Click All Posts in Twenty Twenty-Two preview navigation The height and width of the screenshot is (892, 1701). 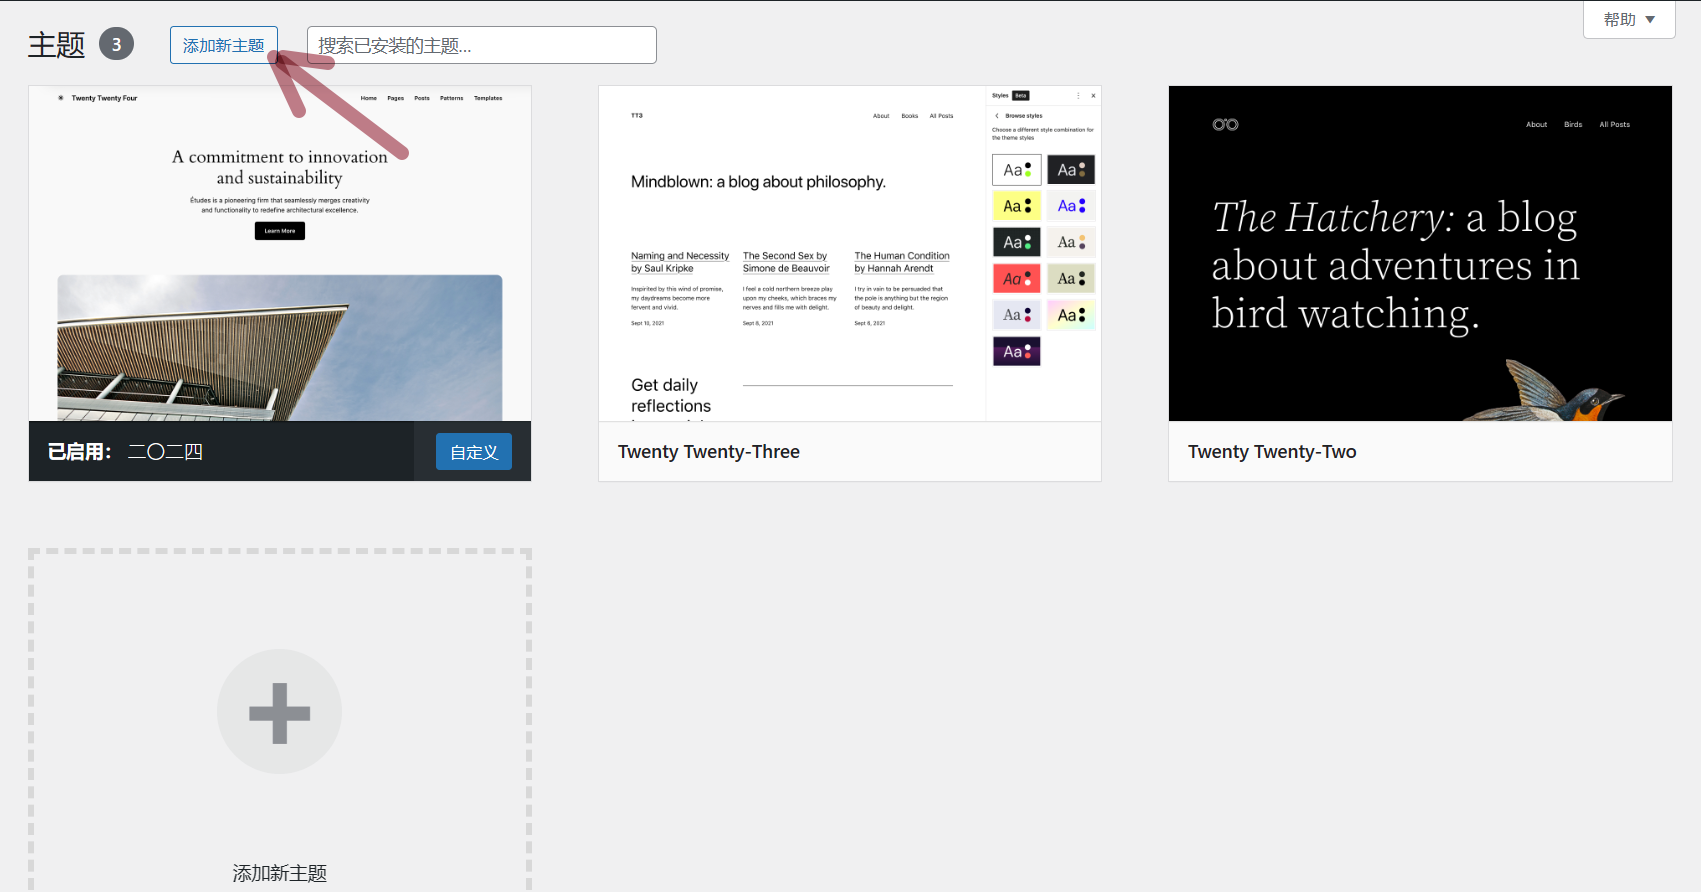pyautogui.click(x=1614, y=125)
